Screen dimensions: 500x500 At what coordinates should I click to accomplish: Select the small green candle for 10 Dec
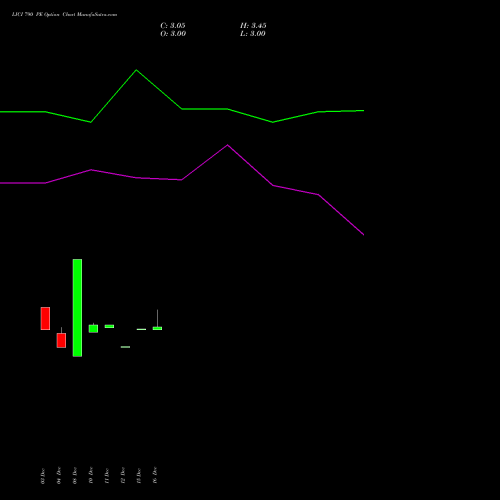click(x=93, y=328)
